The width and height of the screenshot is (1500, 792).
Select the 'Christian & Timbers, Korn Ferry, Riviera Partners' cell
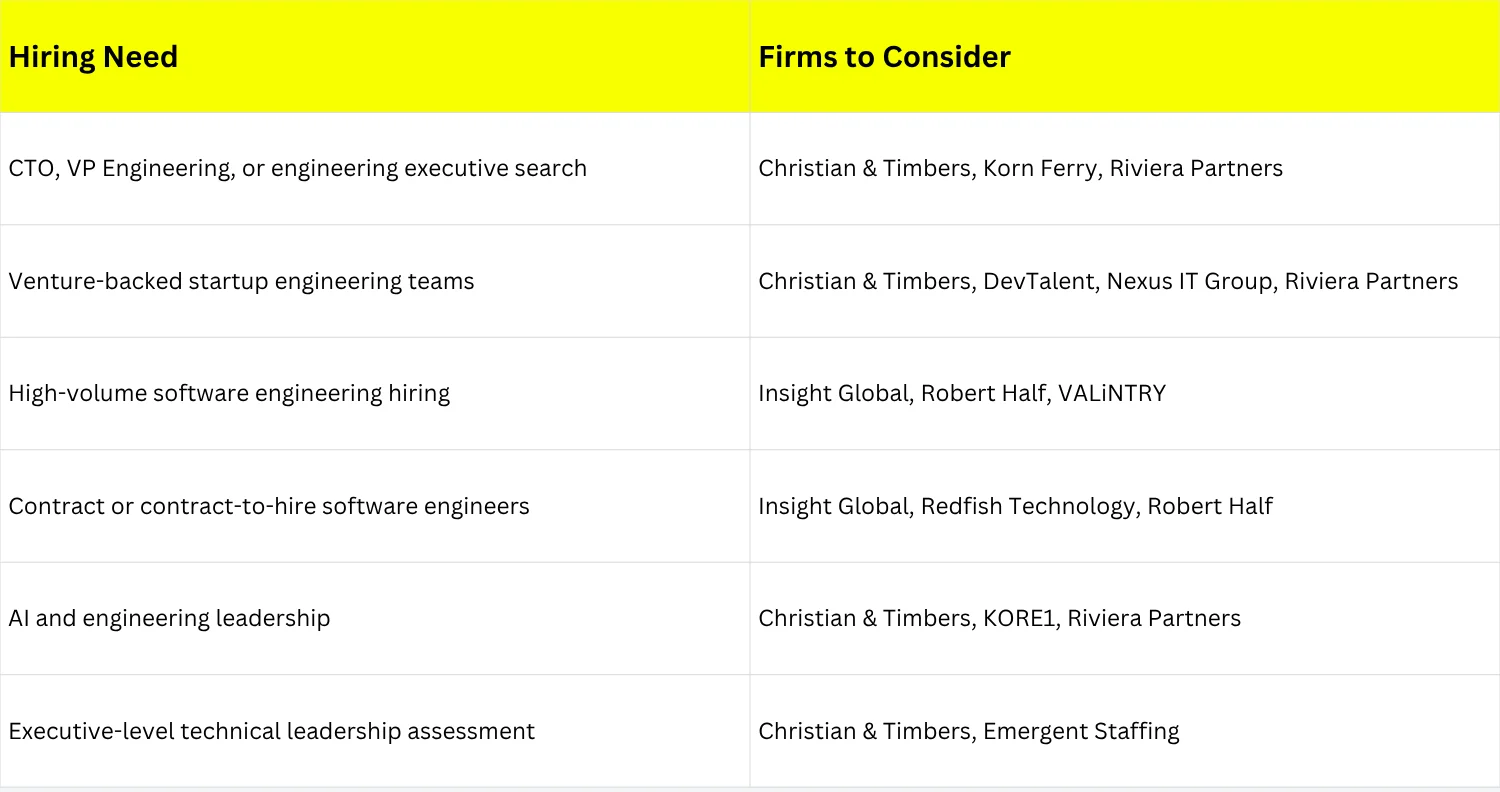pyautogui.click(x=1125, y=168)
